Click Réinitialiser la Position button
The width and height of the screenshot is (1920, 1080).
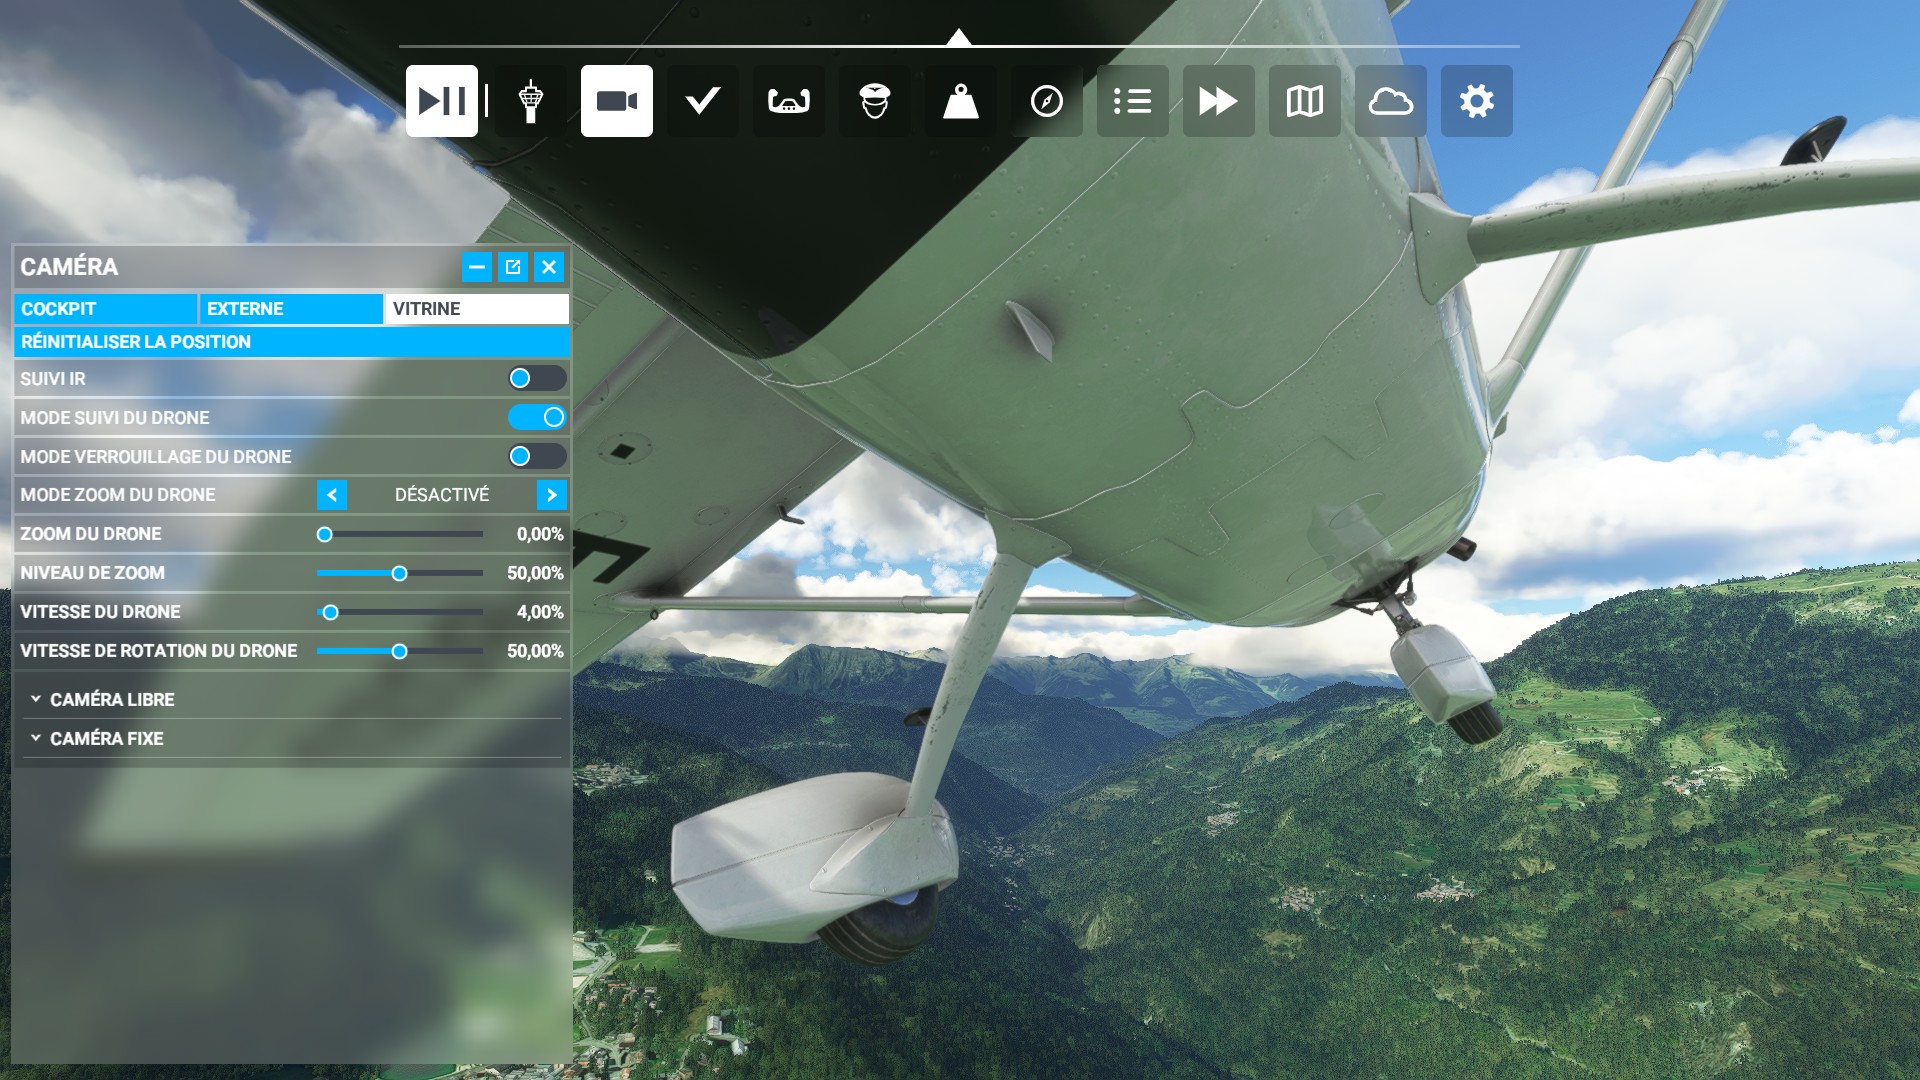click(291, 342)
